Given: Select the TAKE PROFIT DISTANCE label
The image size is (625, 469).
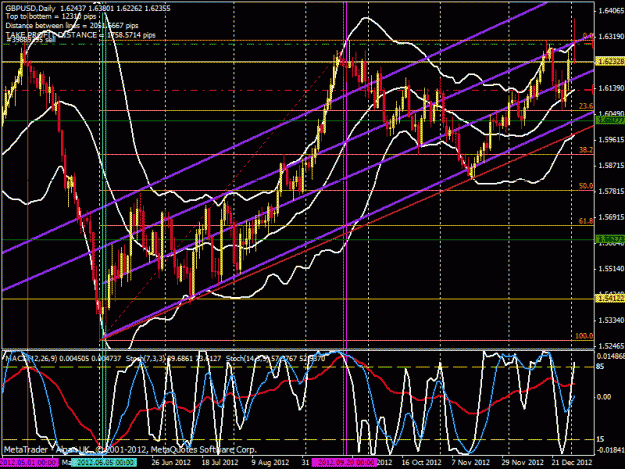Looking at the screenshot, I should tap(81, 35).
